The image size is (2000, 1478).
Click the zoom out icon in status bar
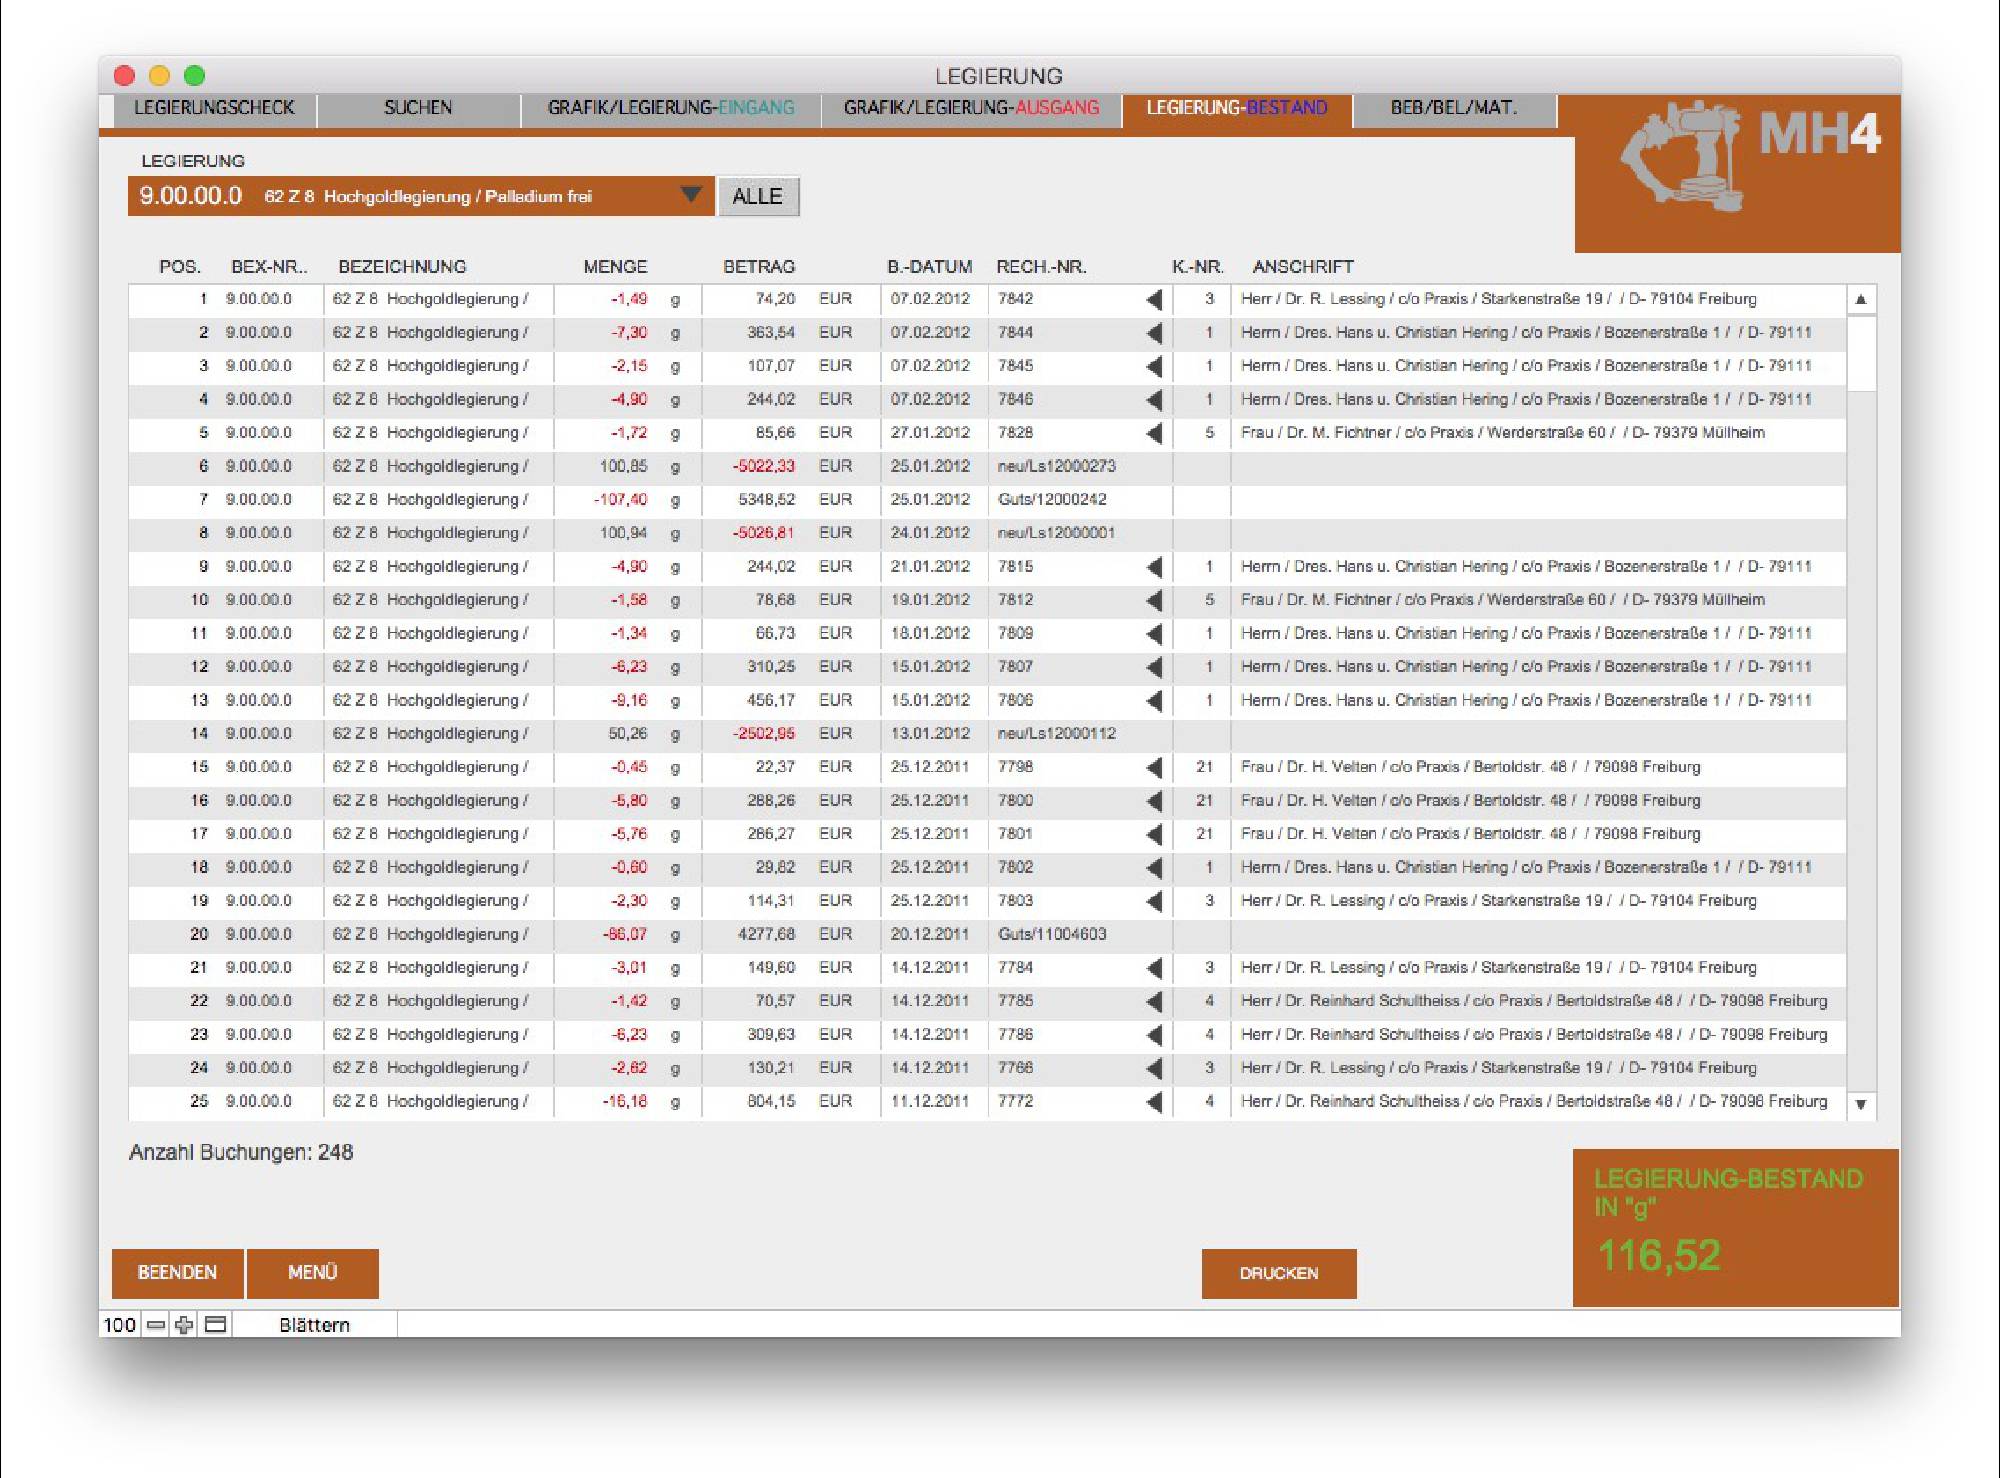point(156,1325)
